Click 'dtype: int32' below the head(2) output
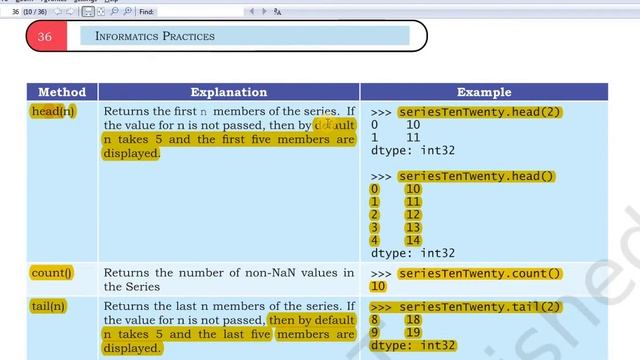The width and height of the screenshot is (640, 360). point(413,151)
